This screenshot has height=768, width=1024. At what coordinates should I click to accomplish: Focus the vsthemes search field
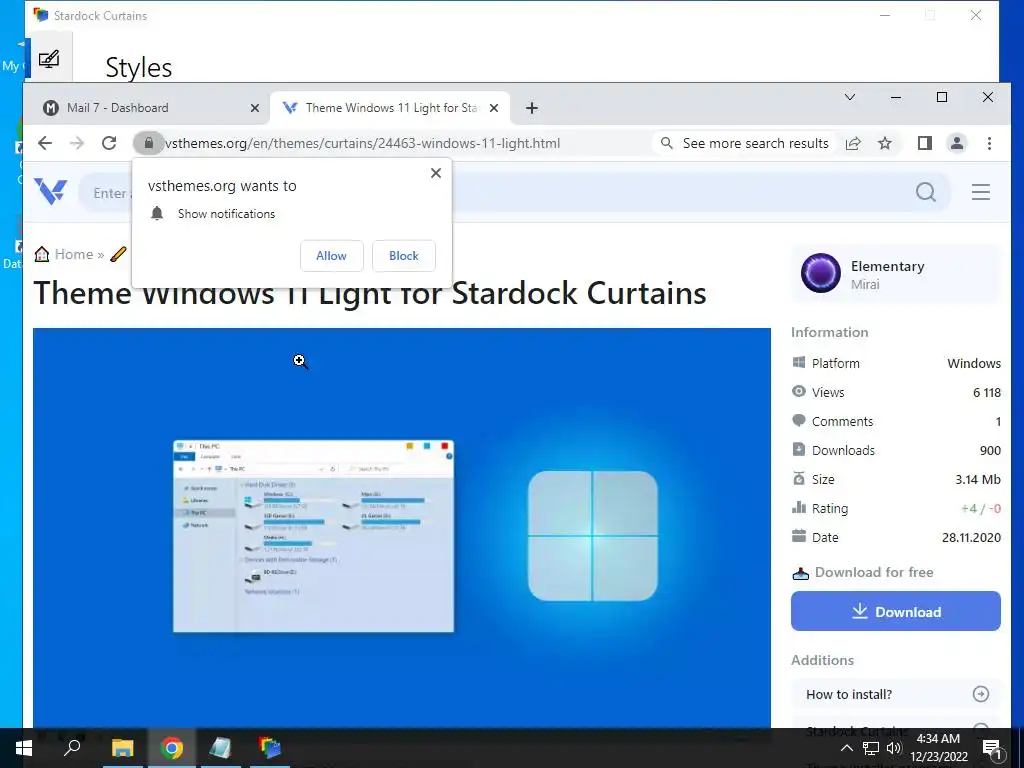coord(515,193)
